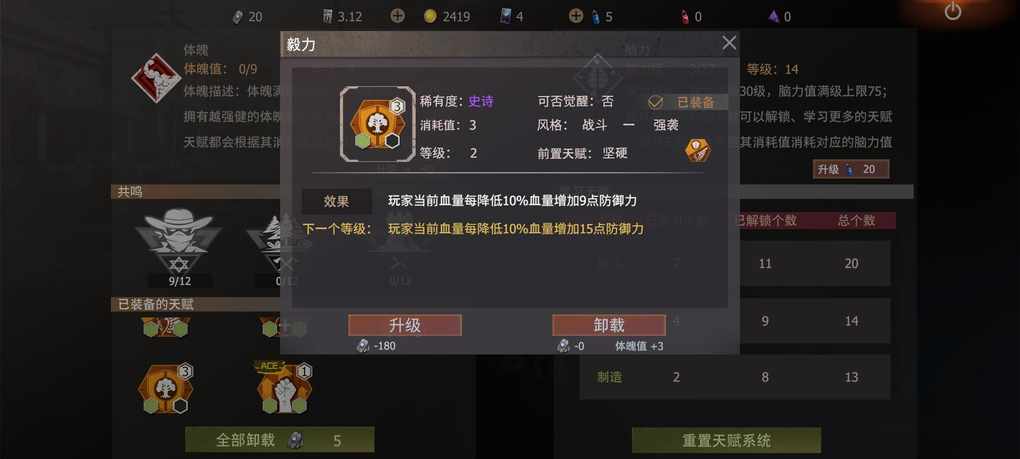Toggle the 已装备 equipped checkmark
The height and width of the screenshot is (459, 1020).
pos(655,102)
